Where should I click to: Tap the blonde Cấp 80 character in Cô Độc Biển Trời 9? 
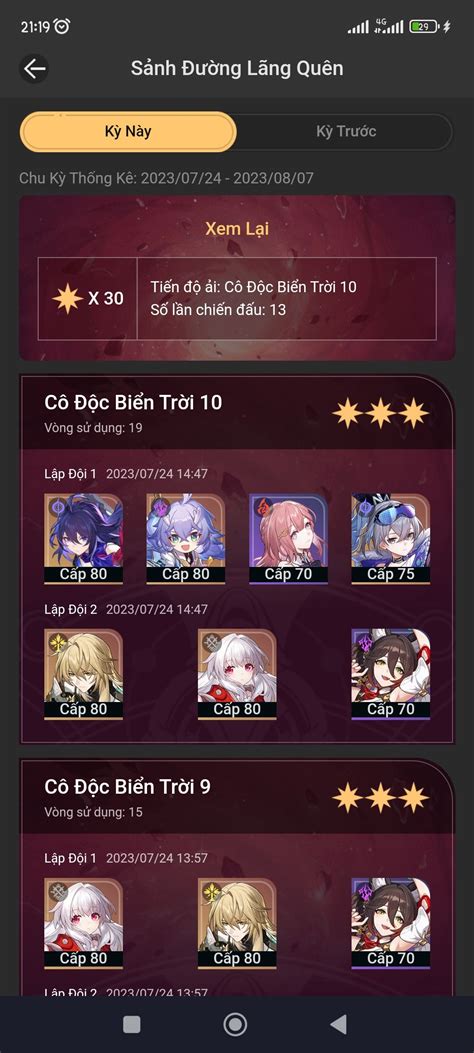click(237, 923)
